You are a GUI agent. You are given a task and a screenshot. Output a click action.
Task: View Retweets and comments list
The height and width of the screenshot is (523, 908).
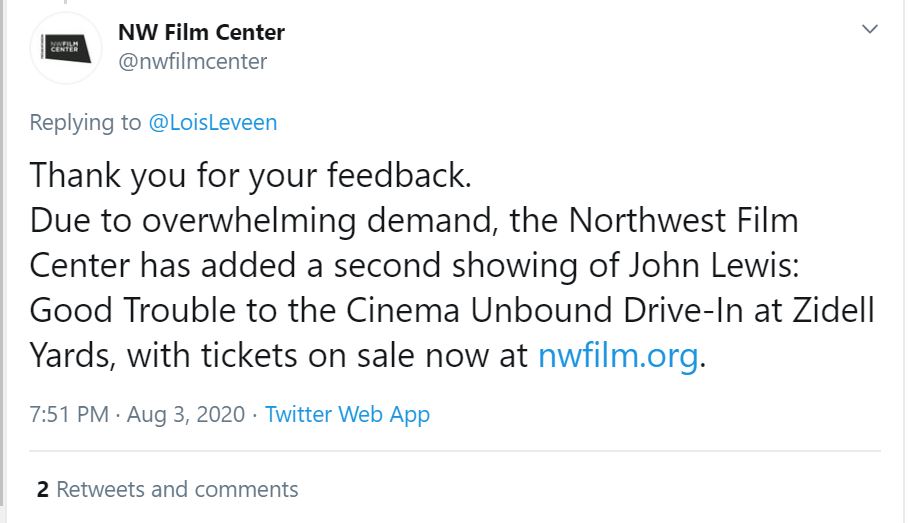coord(177,489)
